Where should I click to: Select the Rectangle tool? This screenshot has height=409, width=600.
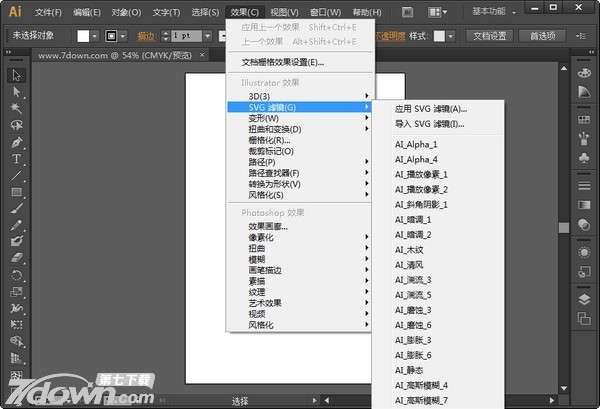pos(16,192)
